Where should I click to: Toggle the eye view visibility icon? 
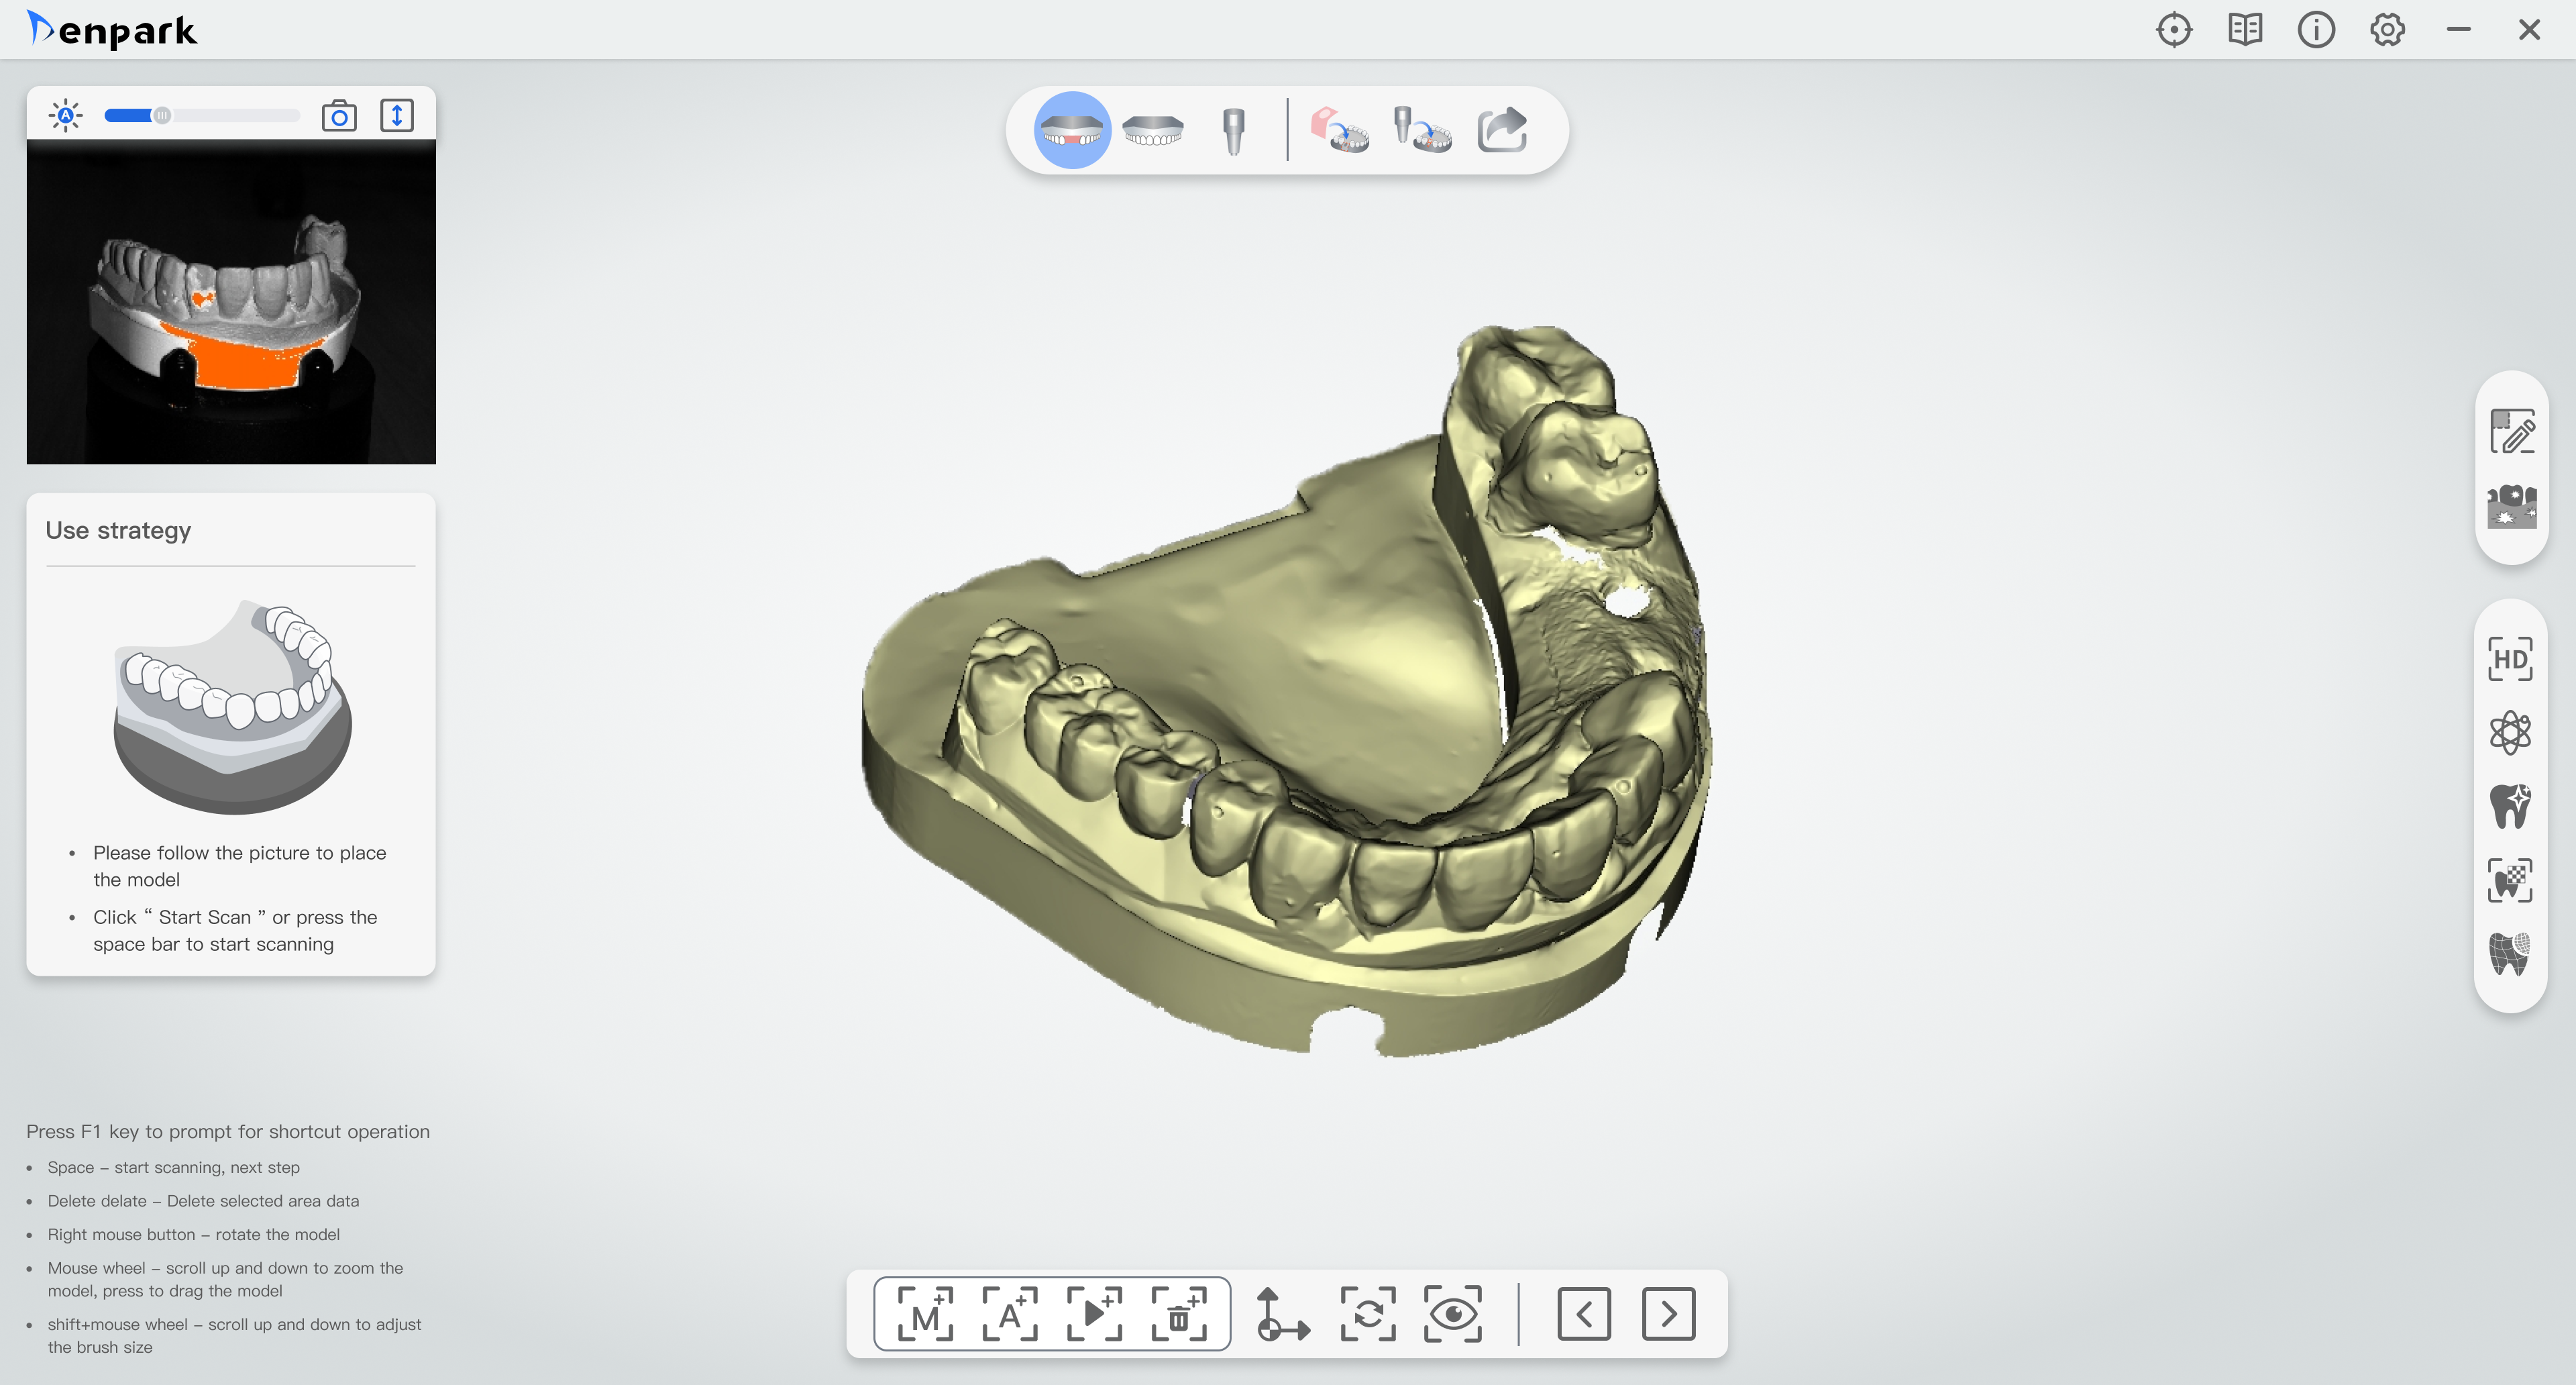(x=1452, y=1313)
